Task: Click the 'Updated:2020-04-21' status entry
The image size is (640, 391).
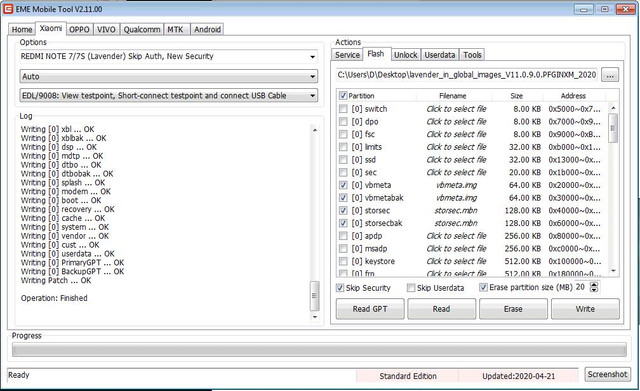Action: [x=518, y=376]
